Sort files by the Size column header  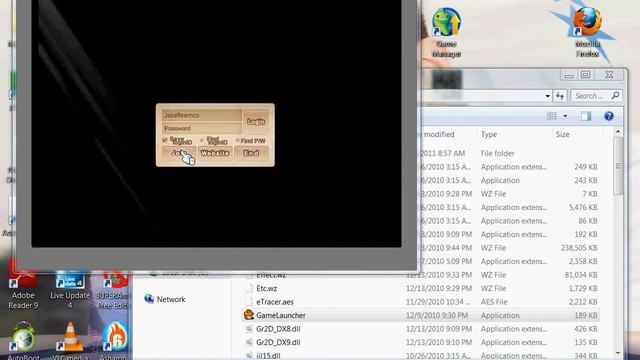[x=562, y=134]
